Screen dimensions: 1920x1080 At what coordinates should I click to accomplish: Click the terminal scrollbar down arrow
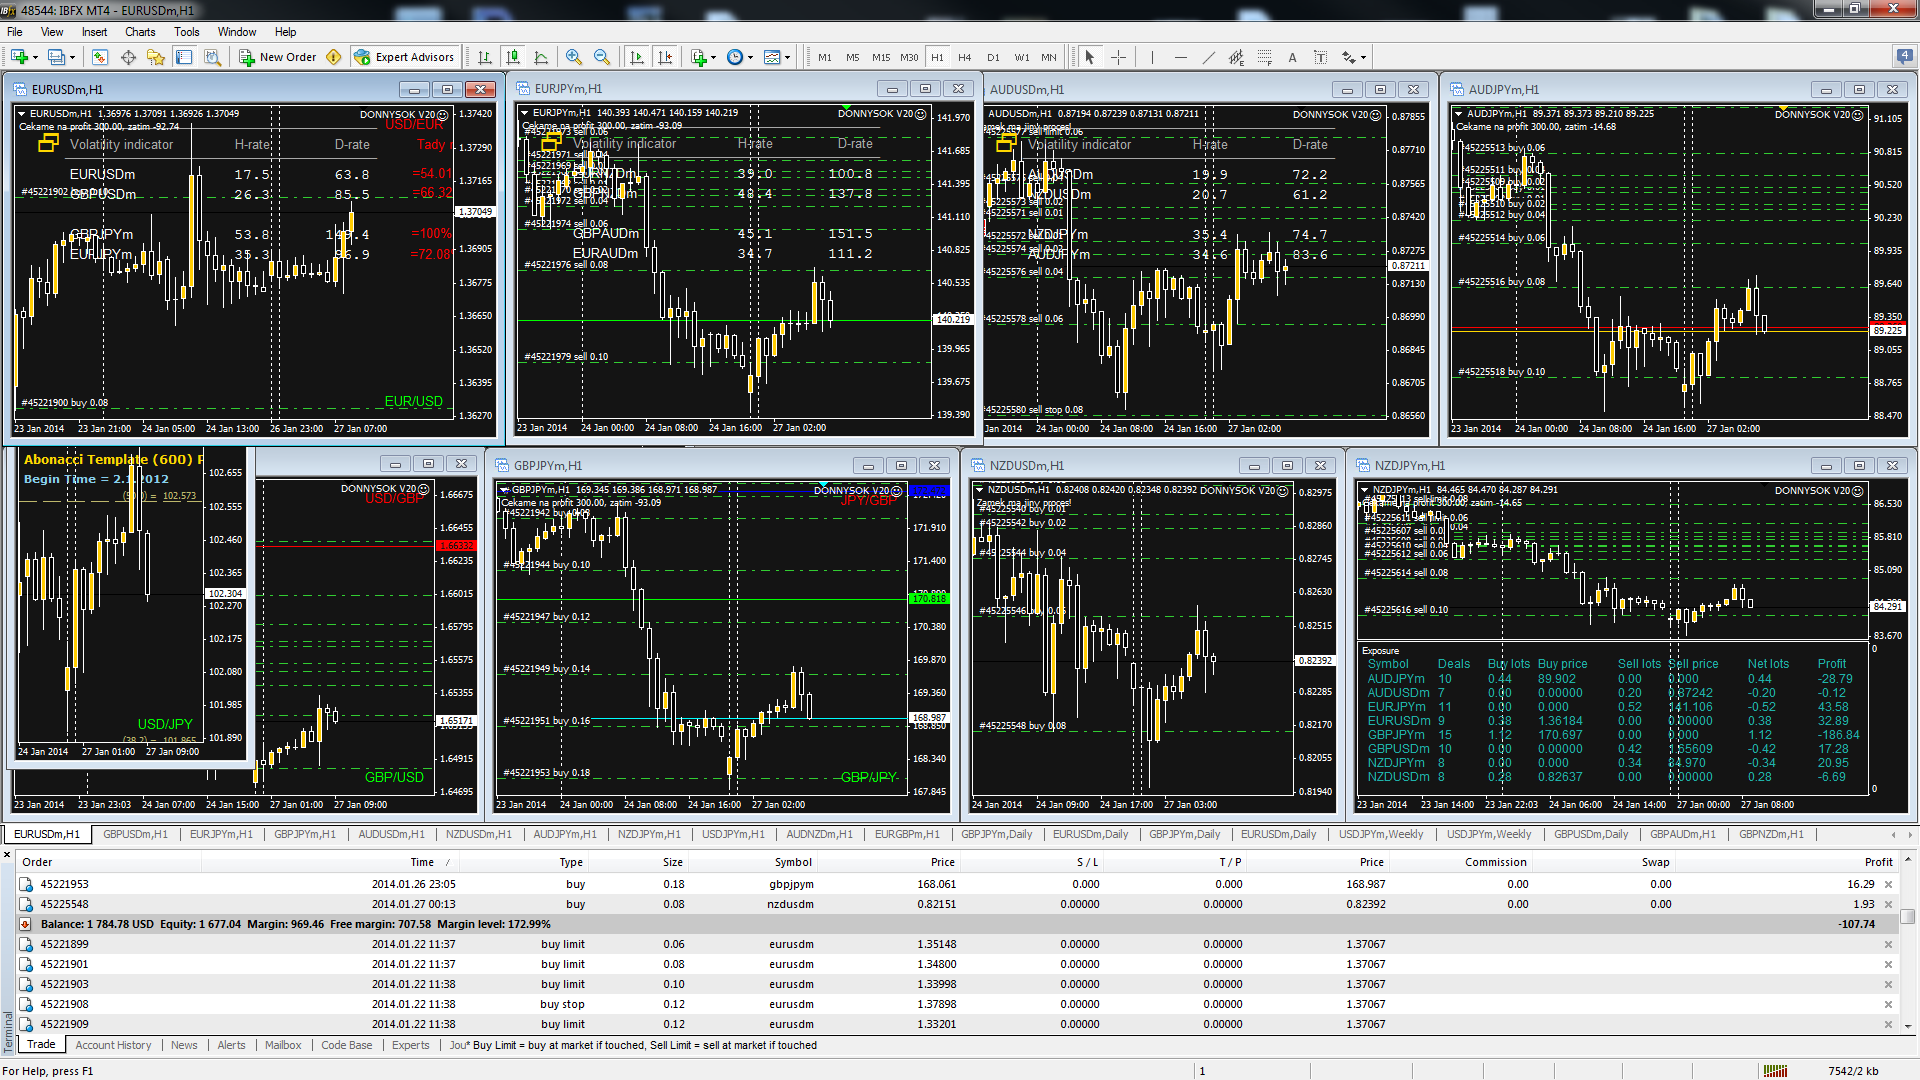pyautogui.click(x=1908, y=1026)
